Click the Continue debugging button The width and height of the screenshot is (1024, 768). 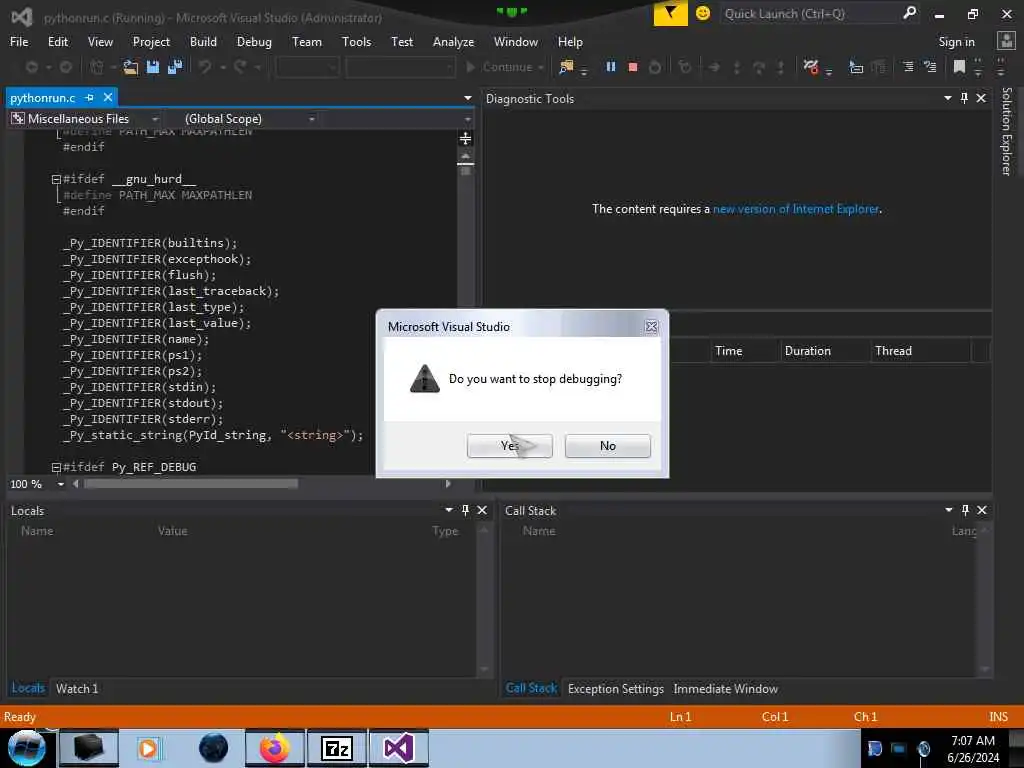click(x=504, y=67)
